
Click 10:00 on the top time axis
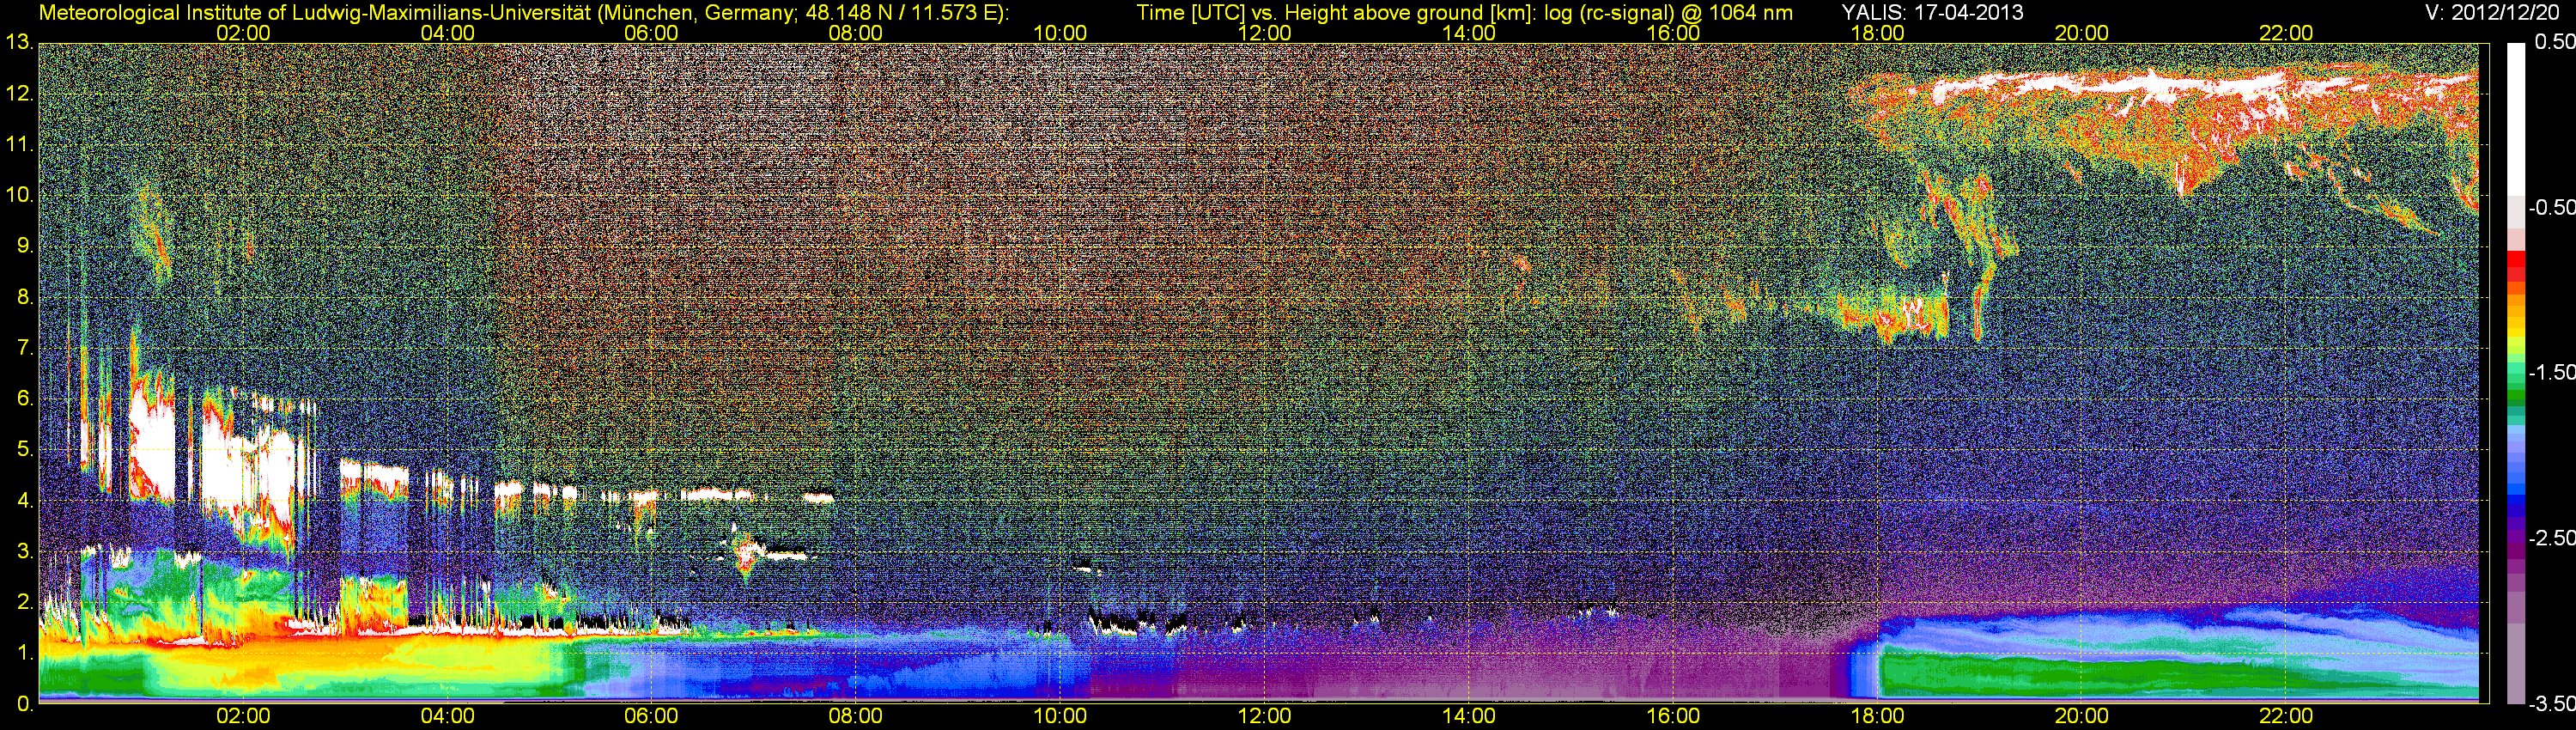1060,33
